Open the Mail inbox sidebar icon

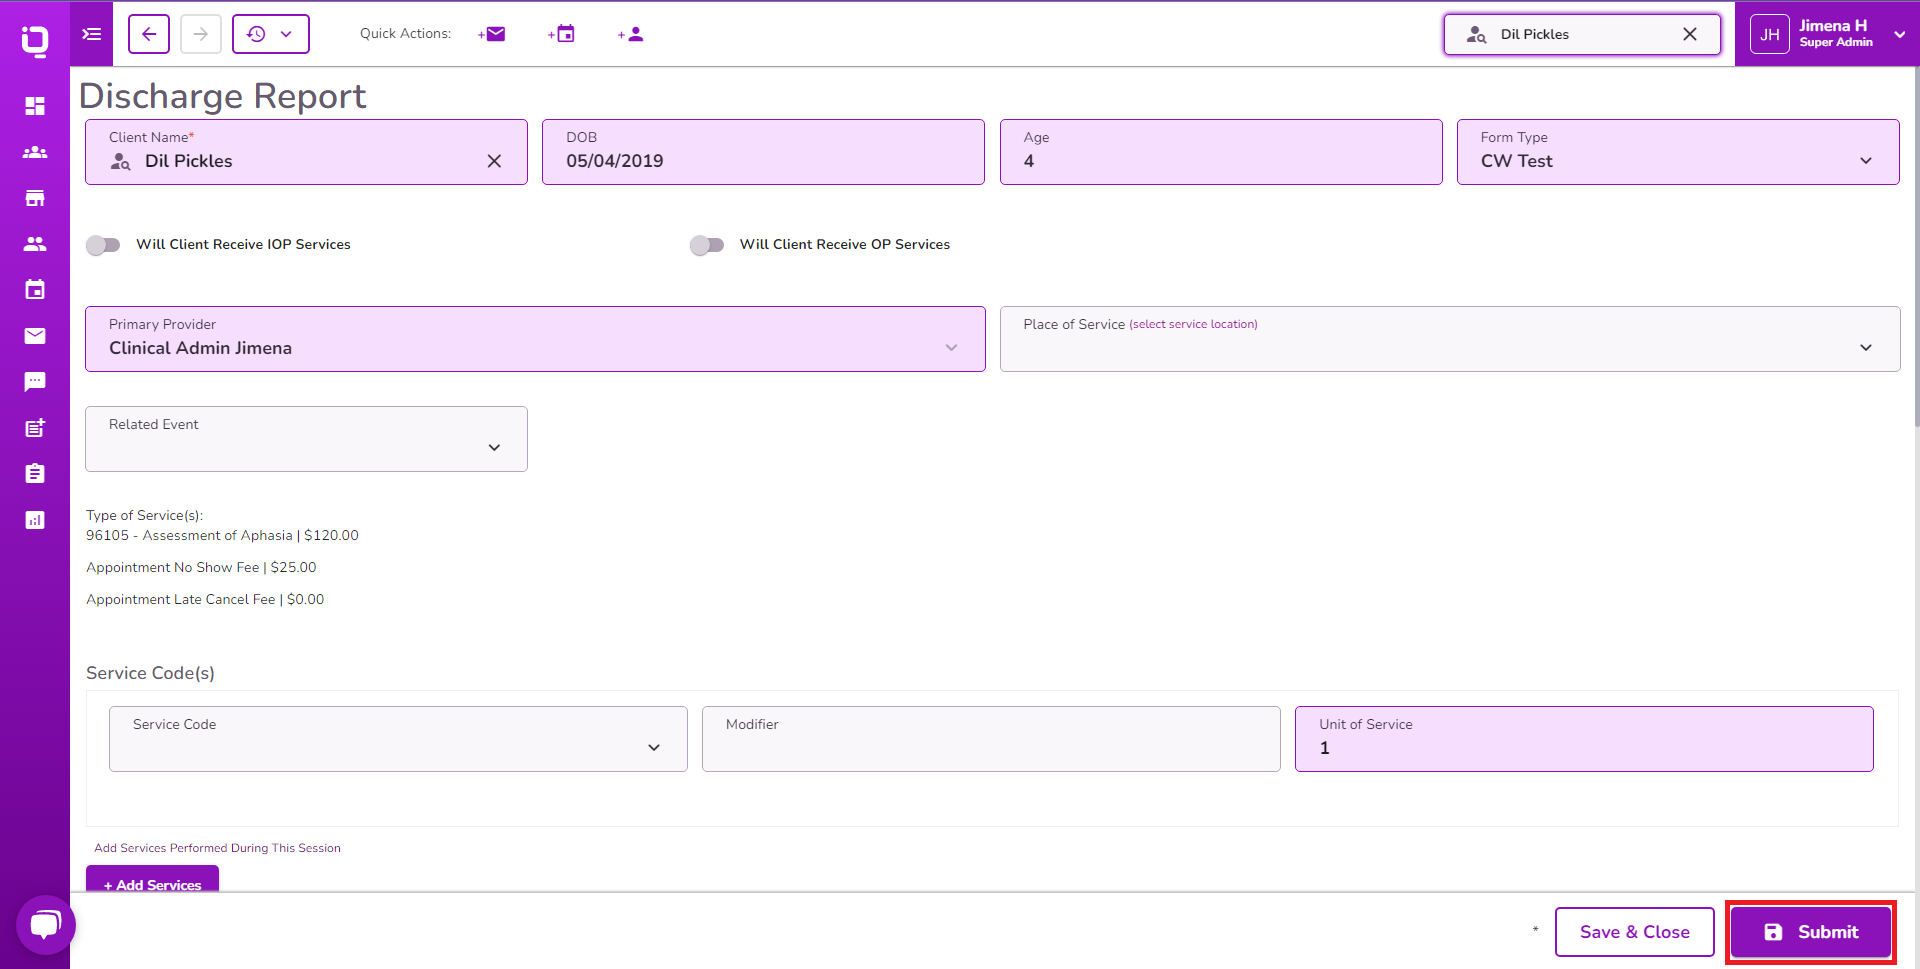35,336
